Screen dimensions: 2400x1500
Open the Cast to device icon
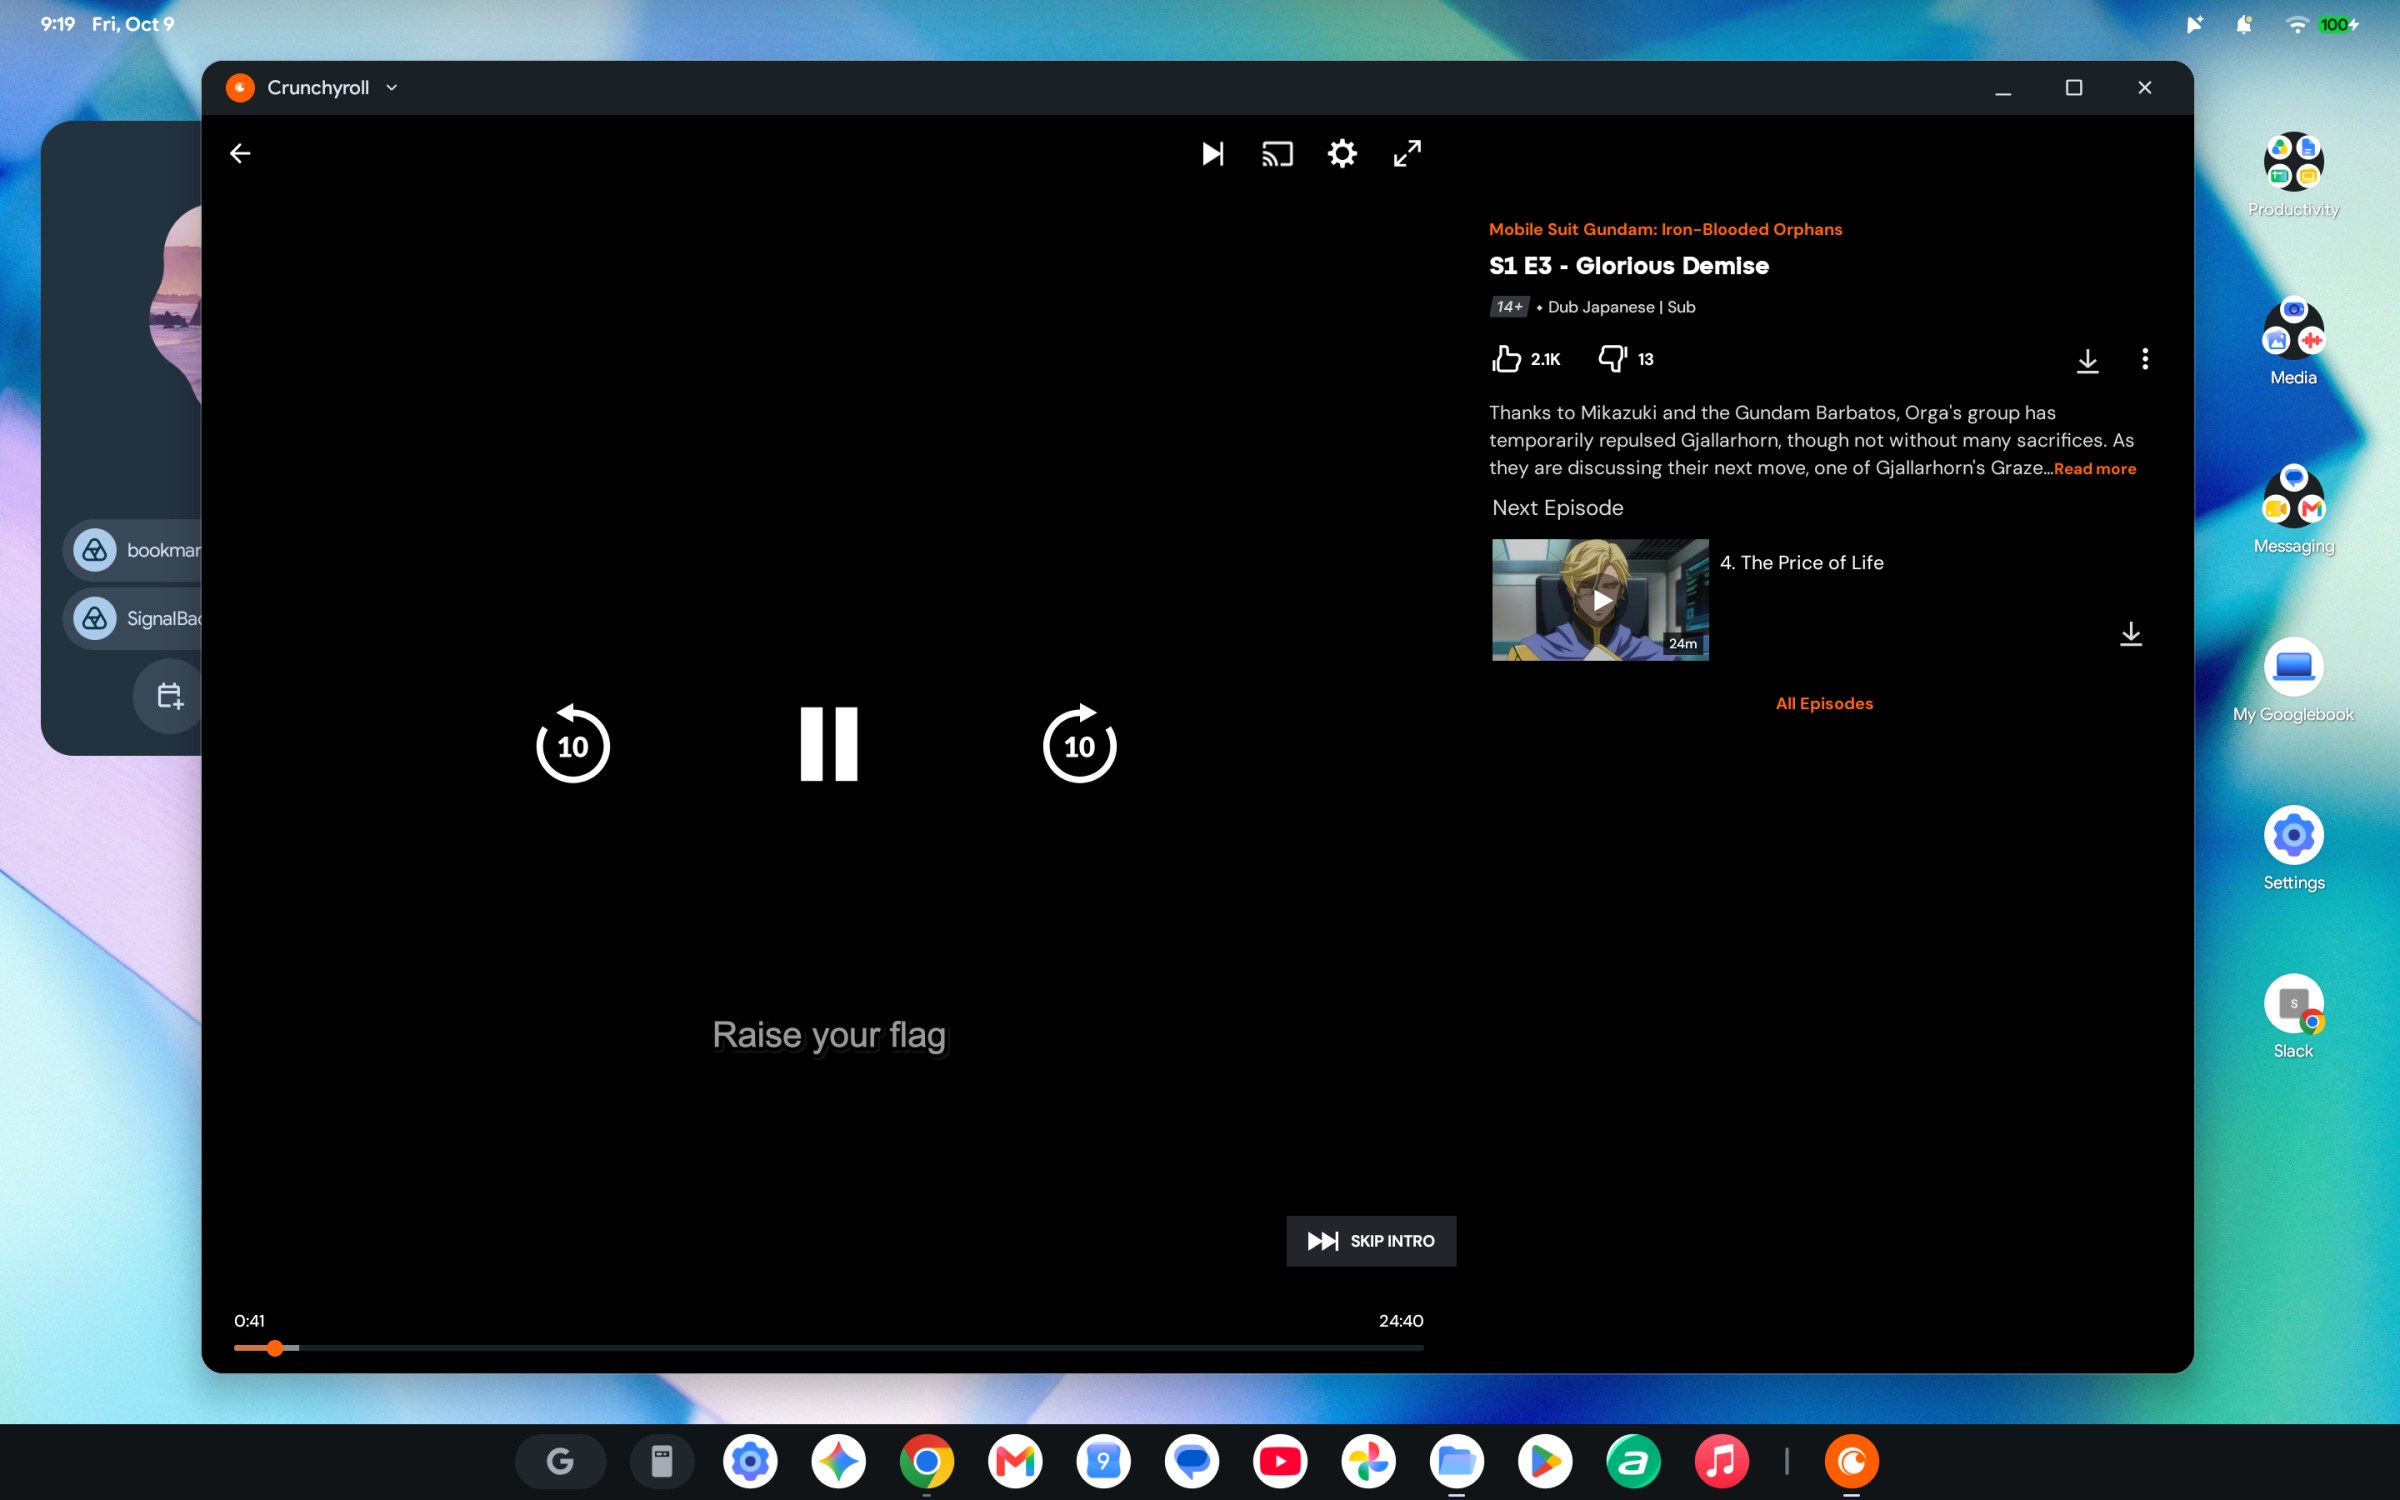(x=1277, y=153)
